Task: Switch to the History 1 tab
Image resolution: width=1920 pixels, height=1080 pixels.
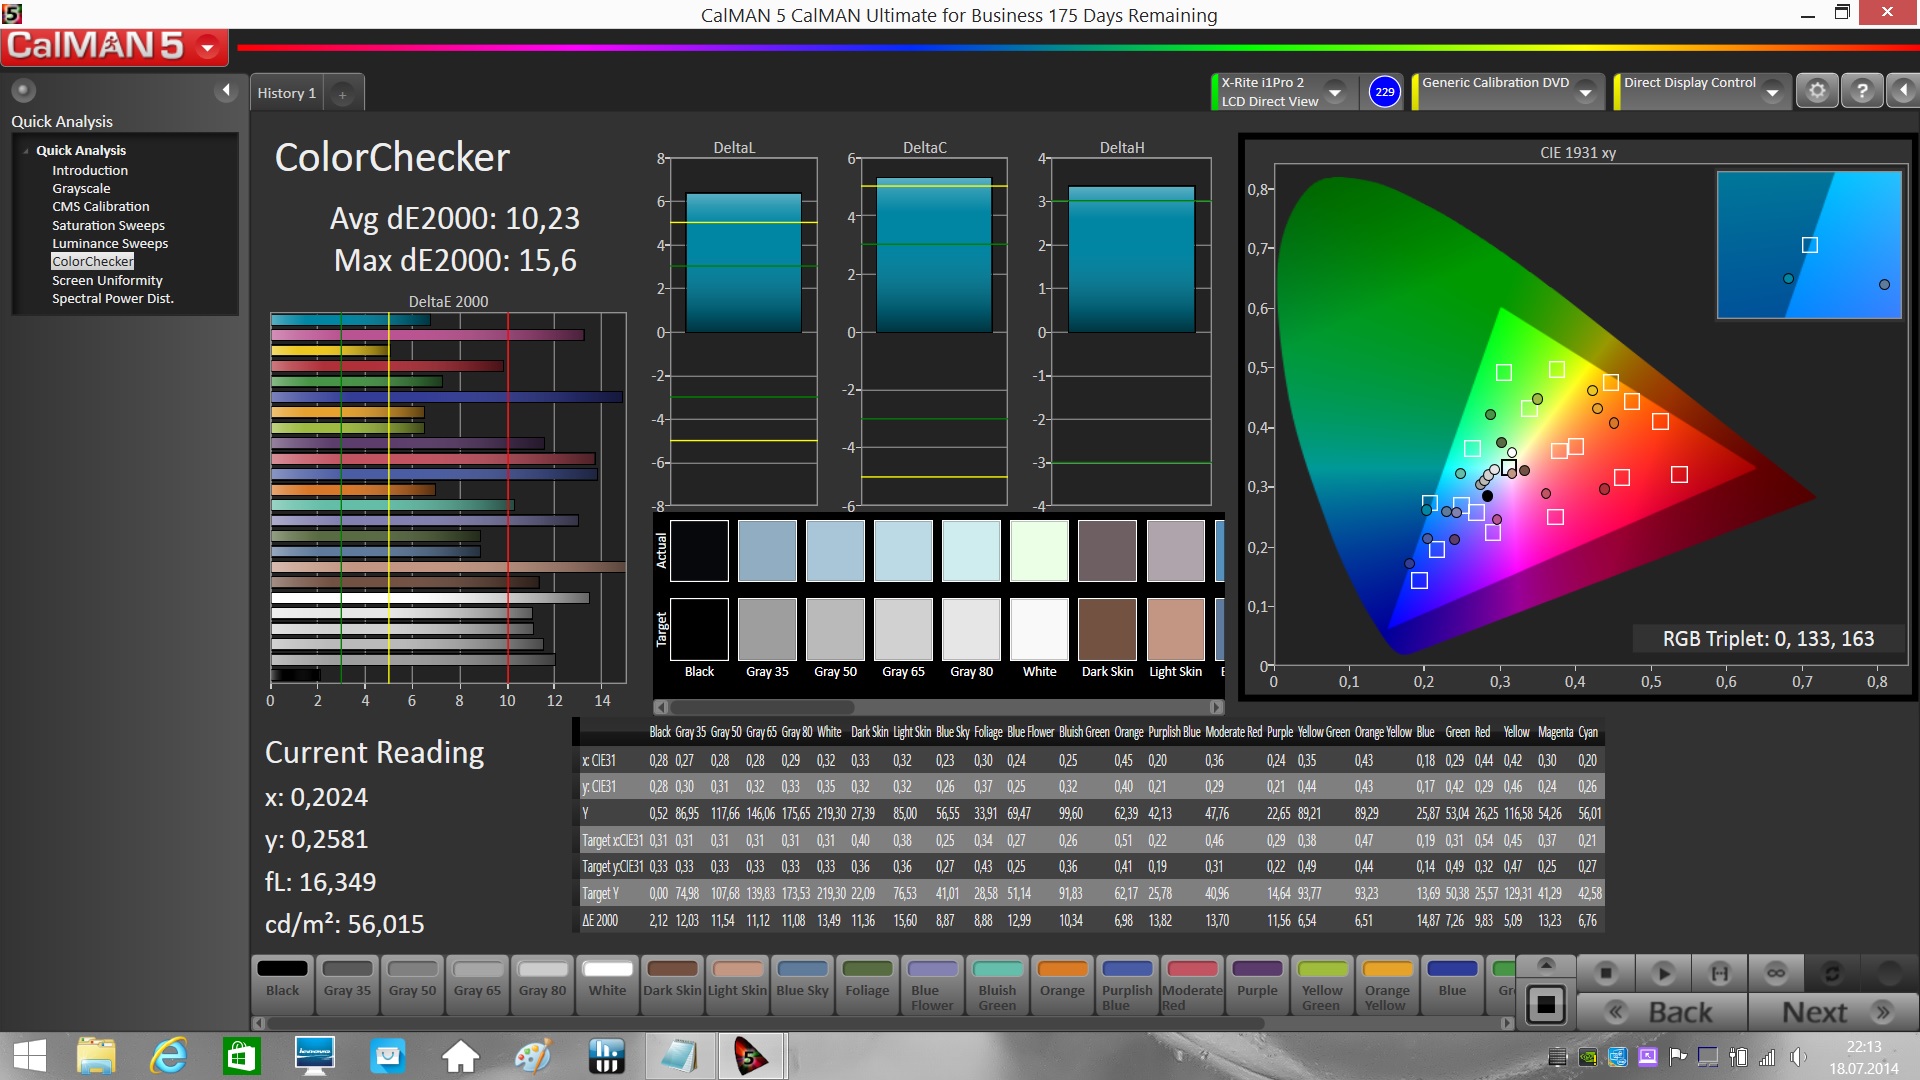Action: coord(286,93)
